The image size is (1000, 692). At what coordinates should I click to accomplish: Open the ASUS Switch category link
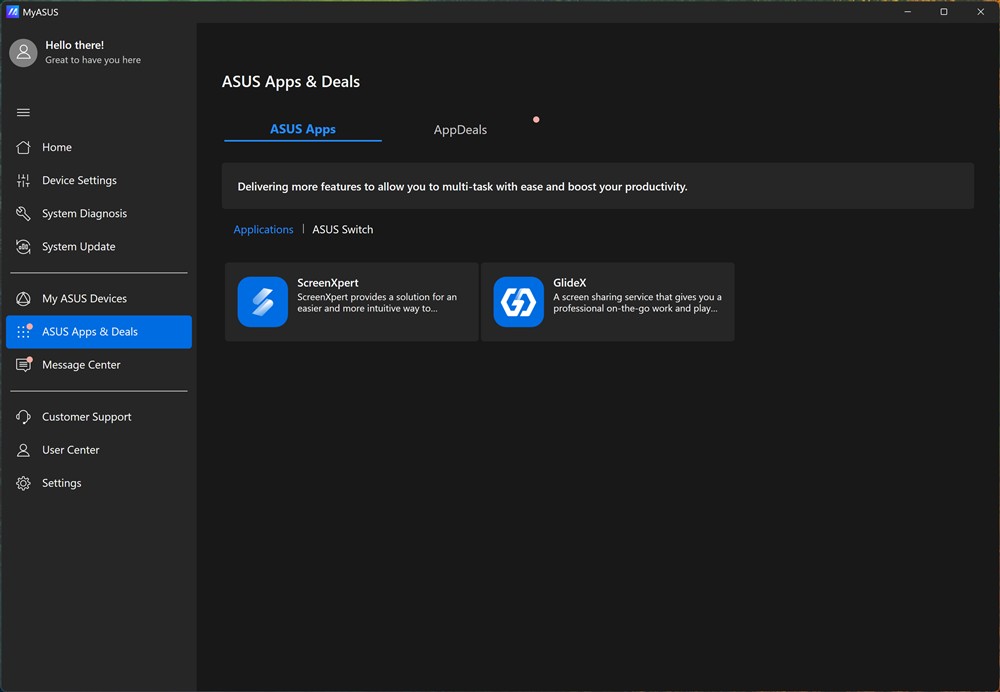point(342,230)
